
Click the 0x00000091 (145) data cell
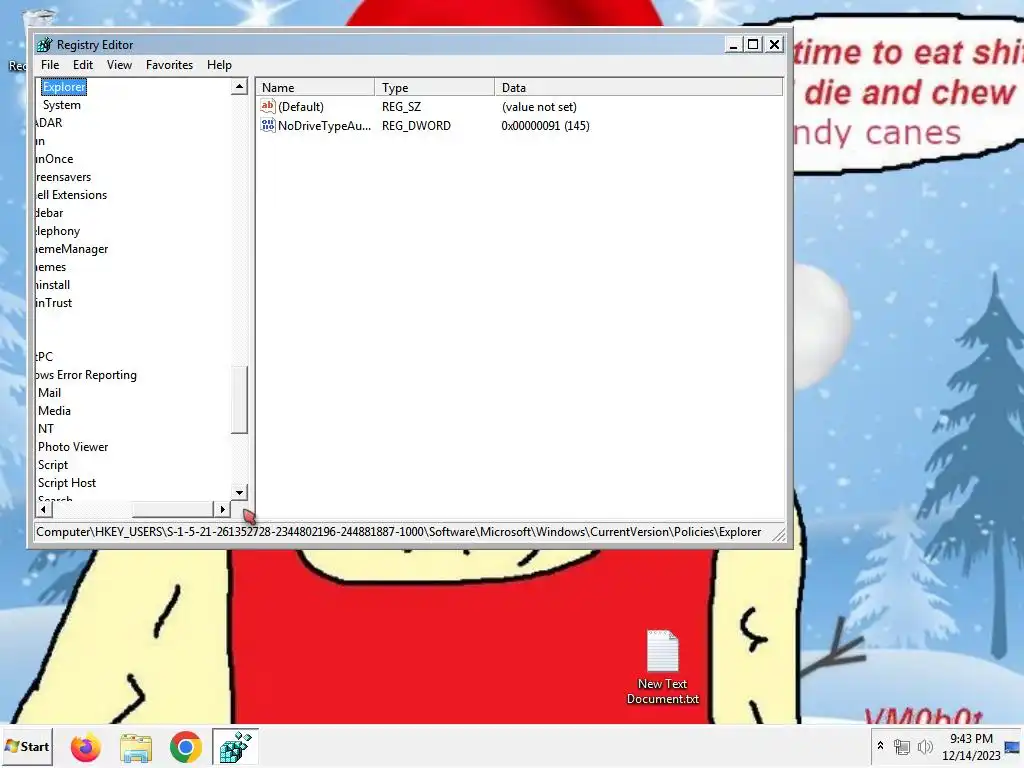coord(545,125)
